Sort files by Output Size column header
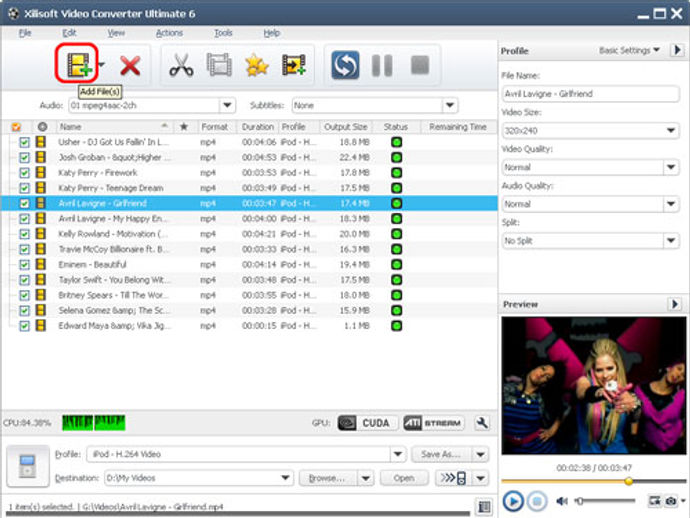690x518 pixels. [346, 127]
